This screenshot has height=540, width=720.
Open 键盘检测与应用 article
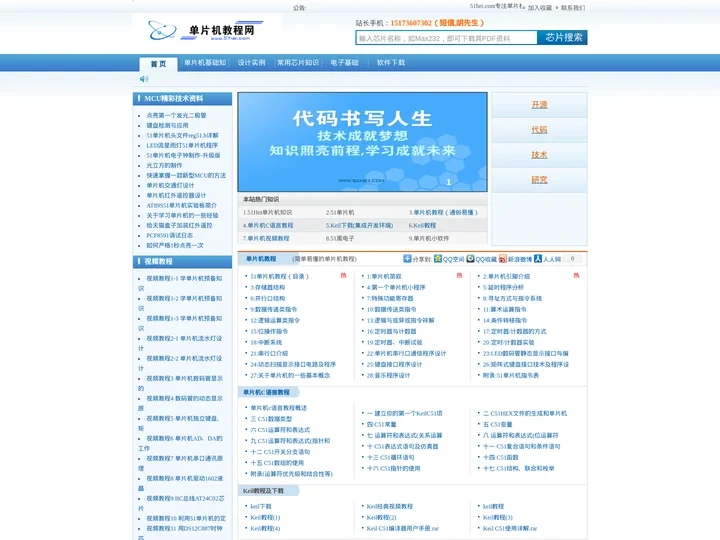click(x=167, y=125)
